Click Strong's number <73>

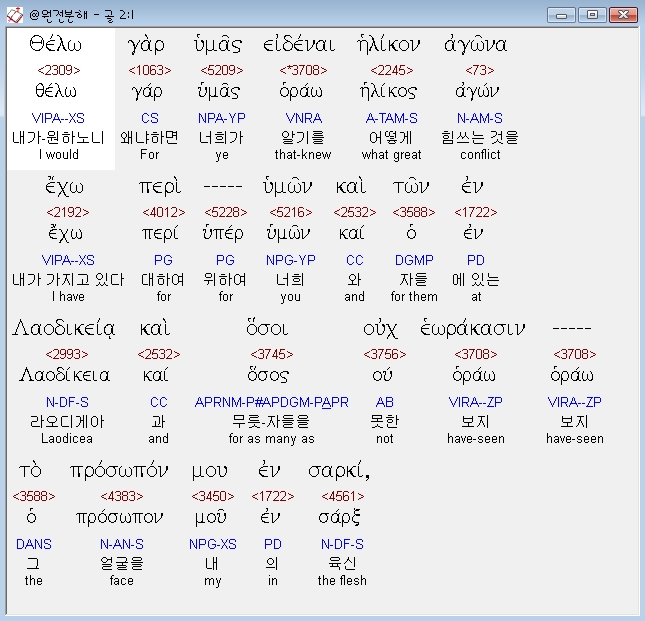(480, 70)
